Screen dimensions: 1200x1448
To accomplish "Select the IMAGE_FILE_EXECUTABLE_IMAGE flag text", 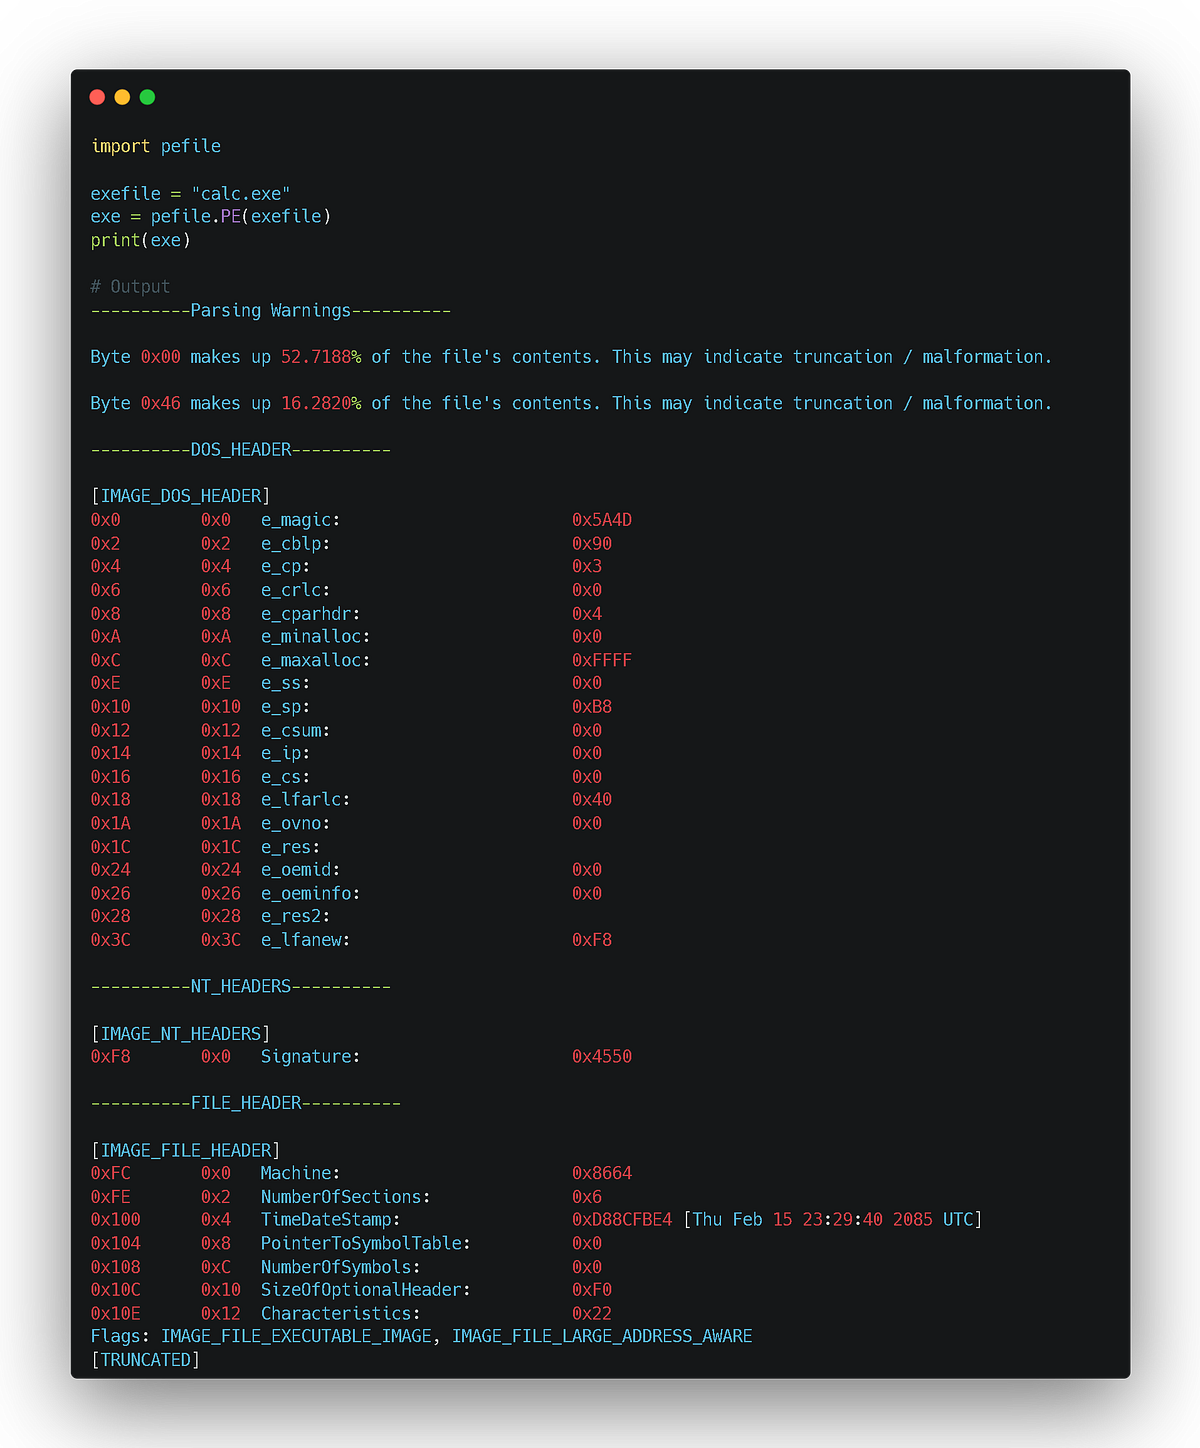I will (296, 1336).
